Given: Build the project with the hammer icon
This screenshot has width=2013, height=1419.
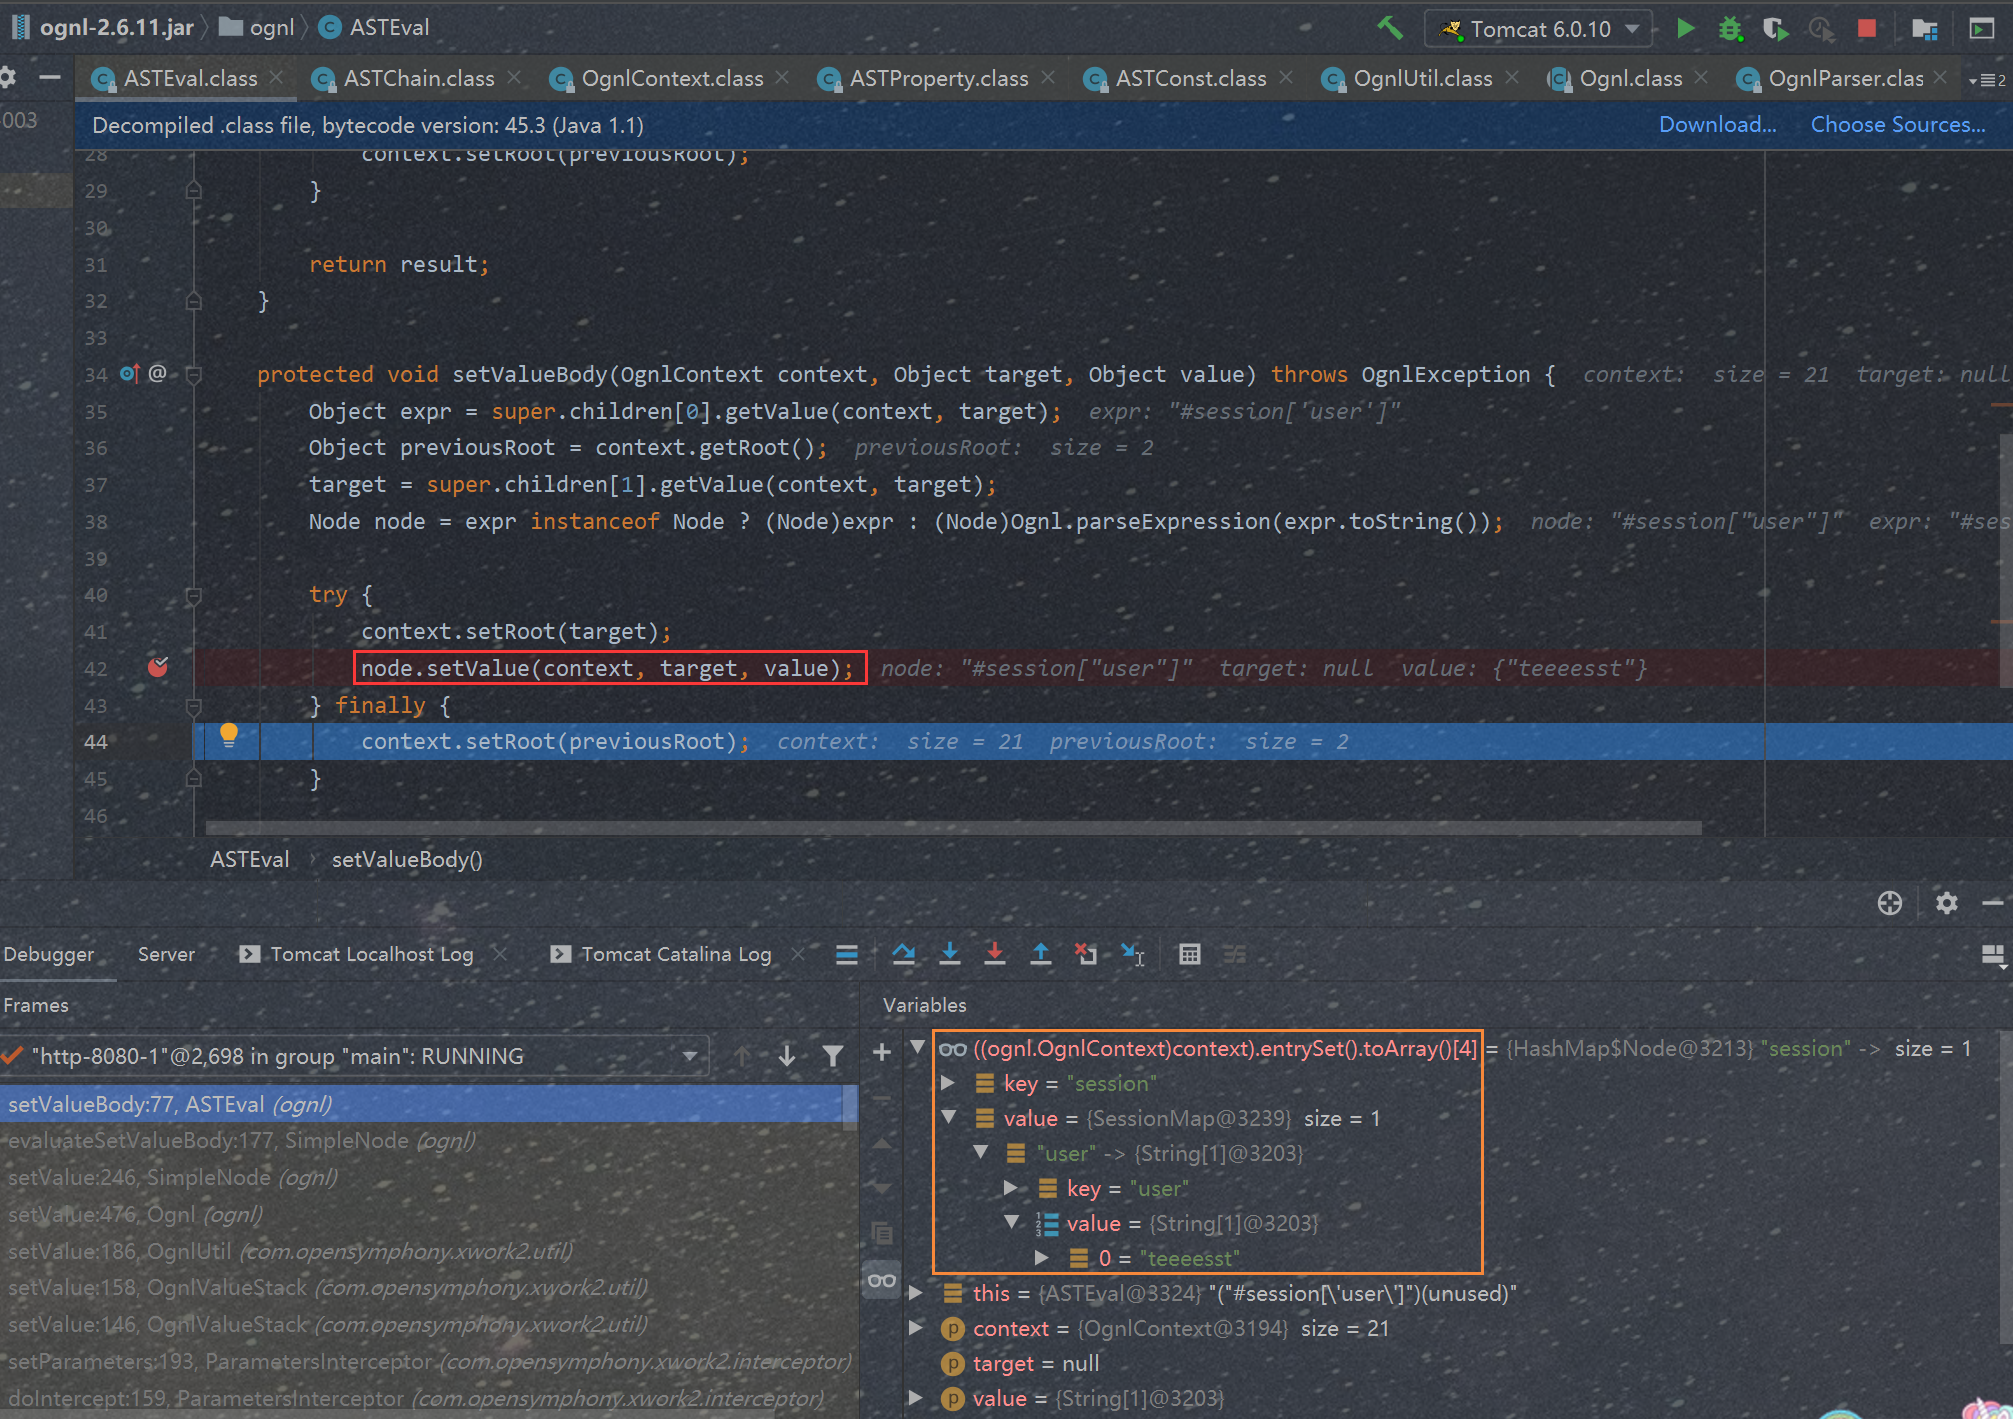Looking at the screenshot, I should point(1390,28).
